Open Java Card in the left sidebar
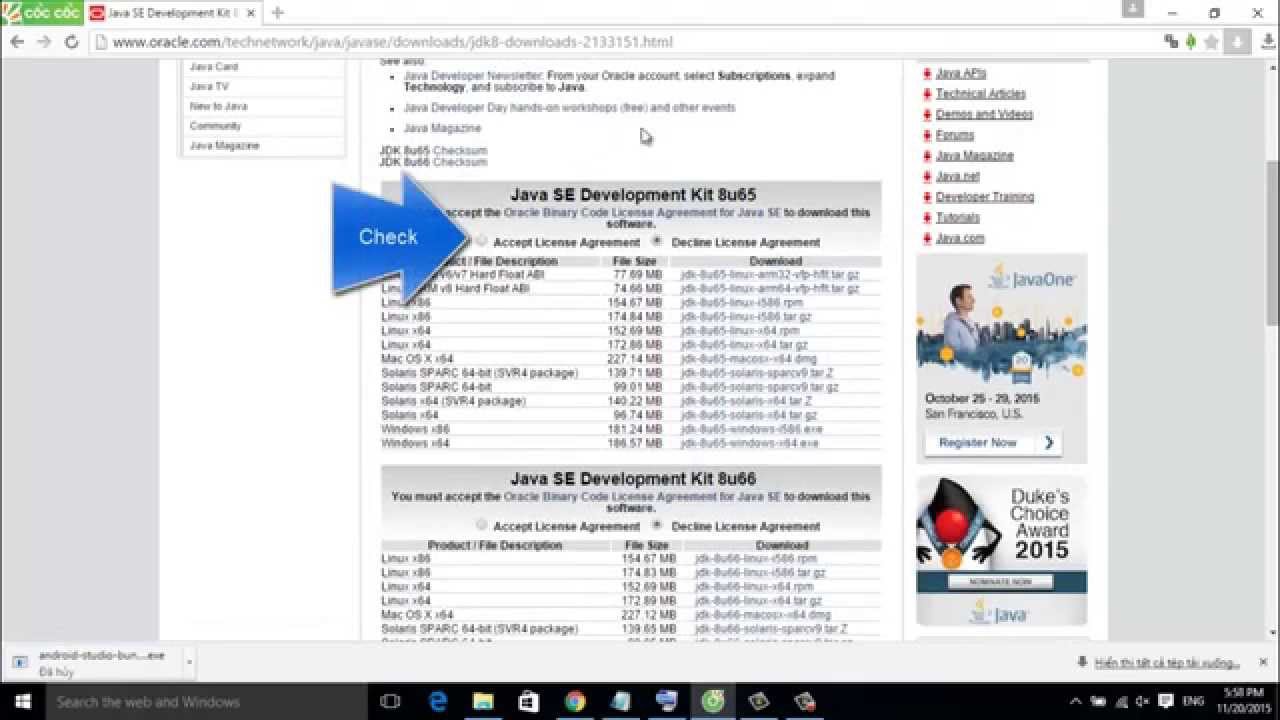This screenshot has height=720, width=1280. [x=214, y=67]
